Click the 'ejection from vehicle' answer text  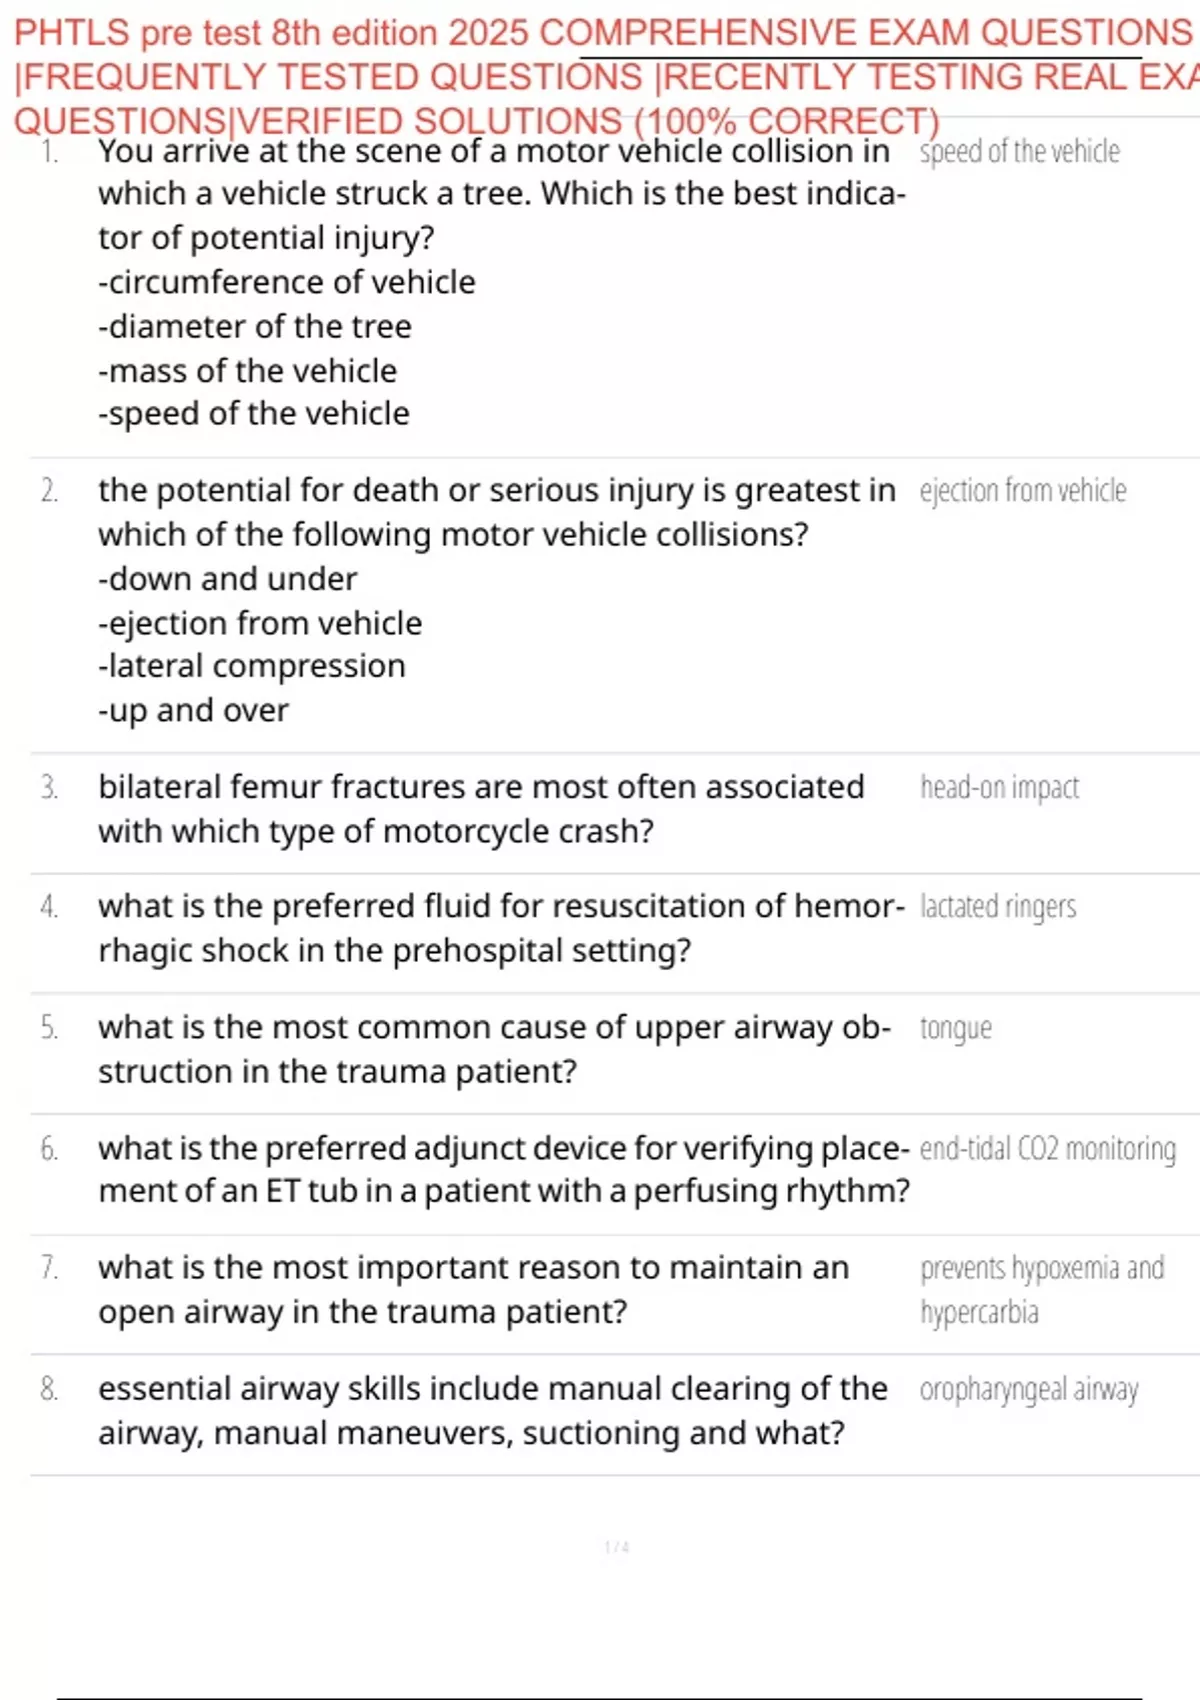click(1022, 491)
